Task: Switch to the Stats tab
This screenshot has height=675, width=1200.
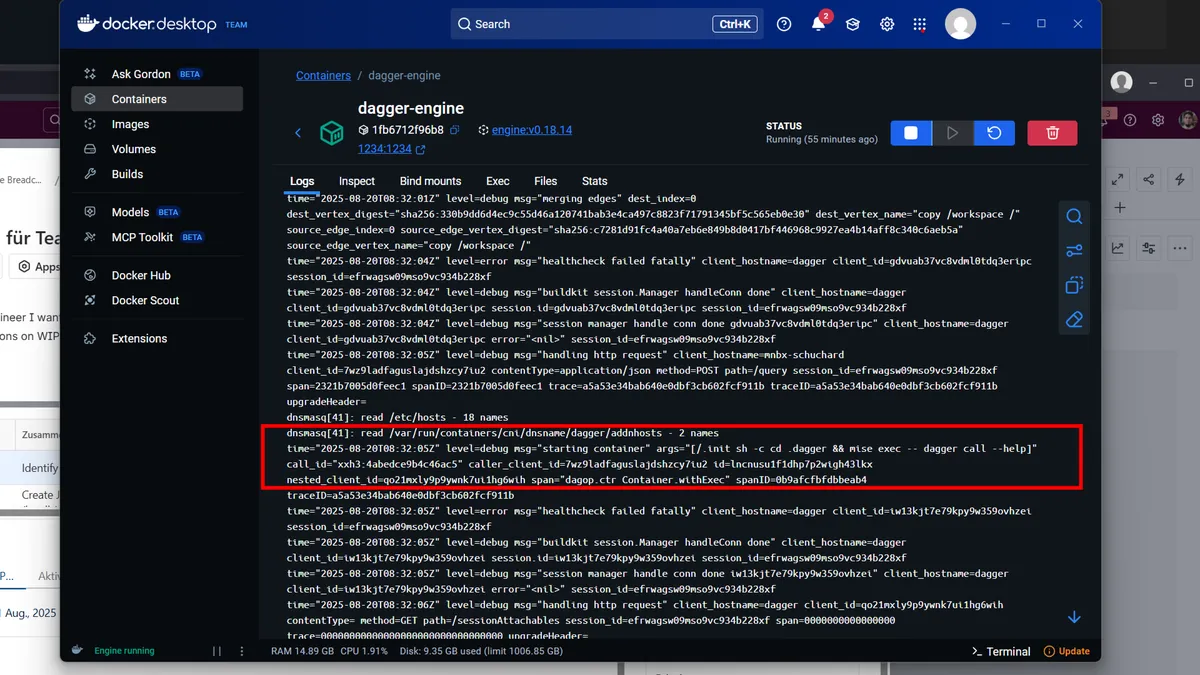Action: click(x=595, y=181)
